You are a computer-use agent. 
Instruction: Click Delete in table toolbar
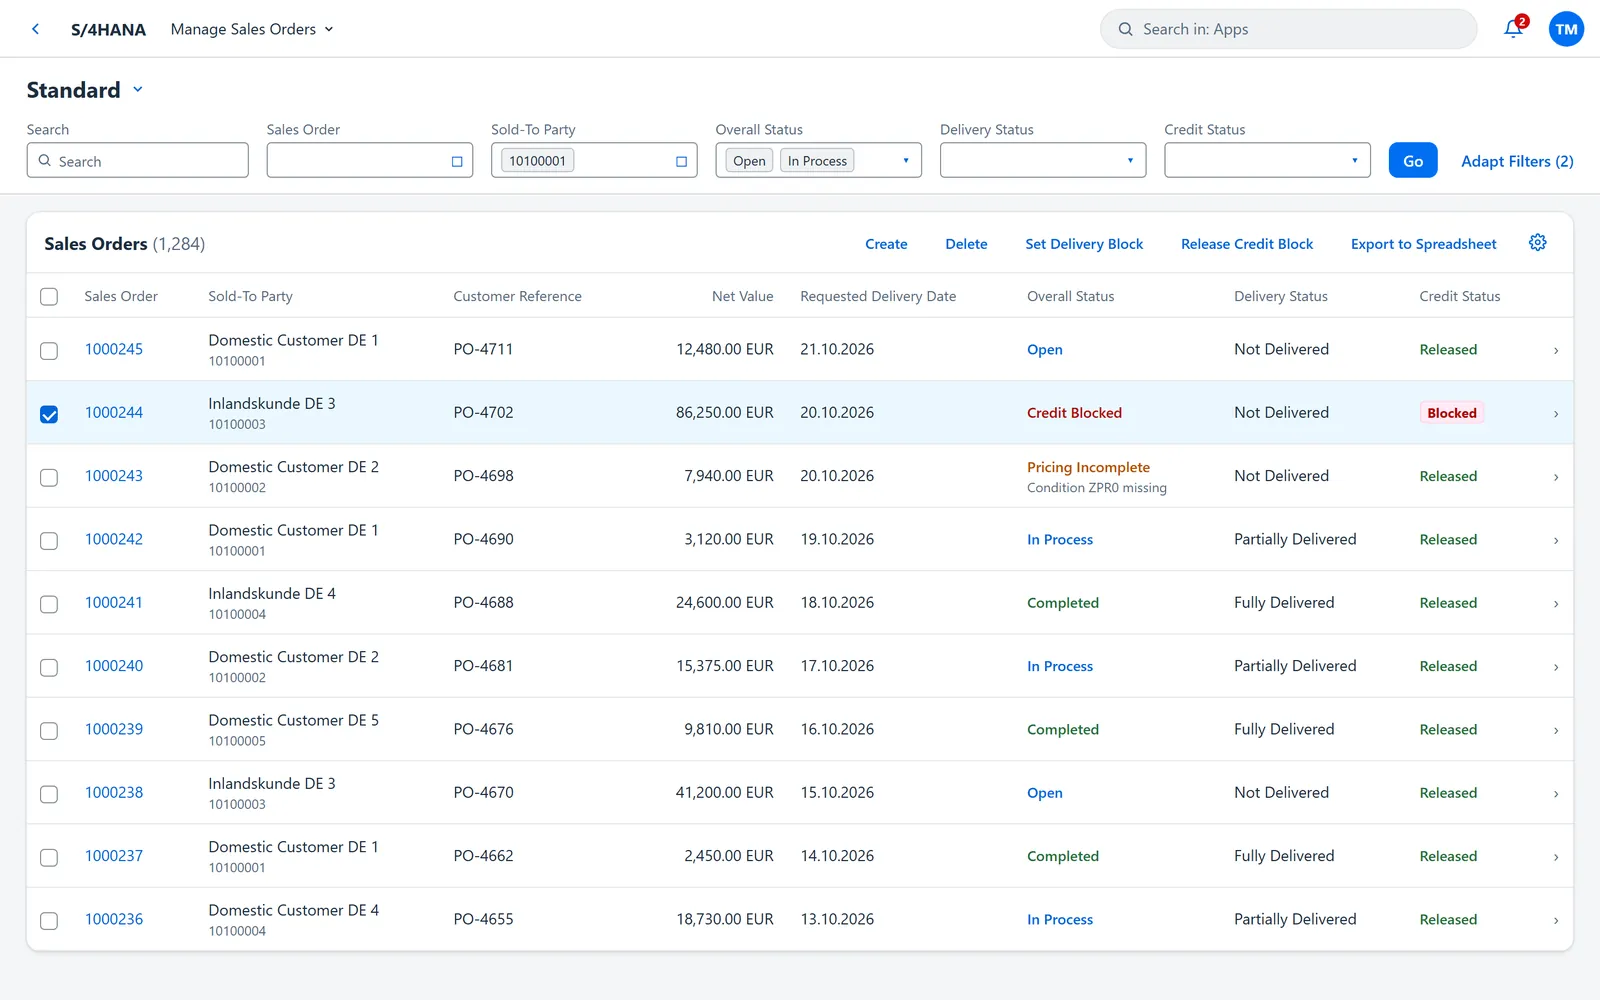966,244
